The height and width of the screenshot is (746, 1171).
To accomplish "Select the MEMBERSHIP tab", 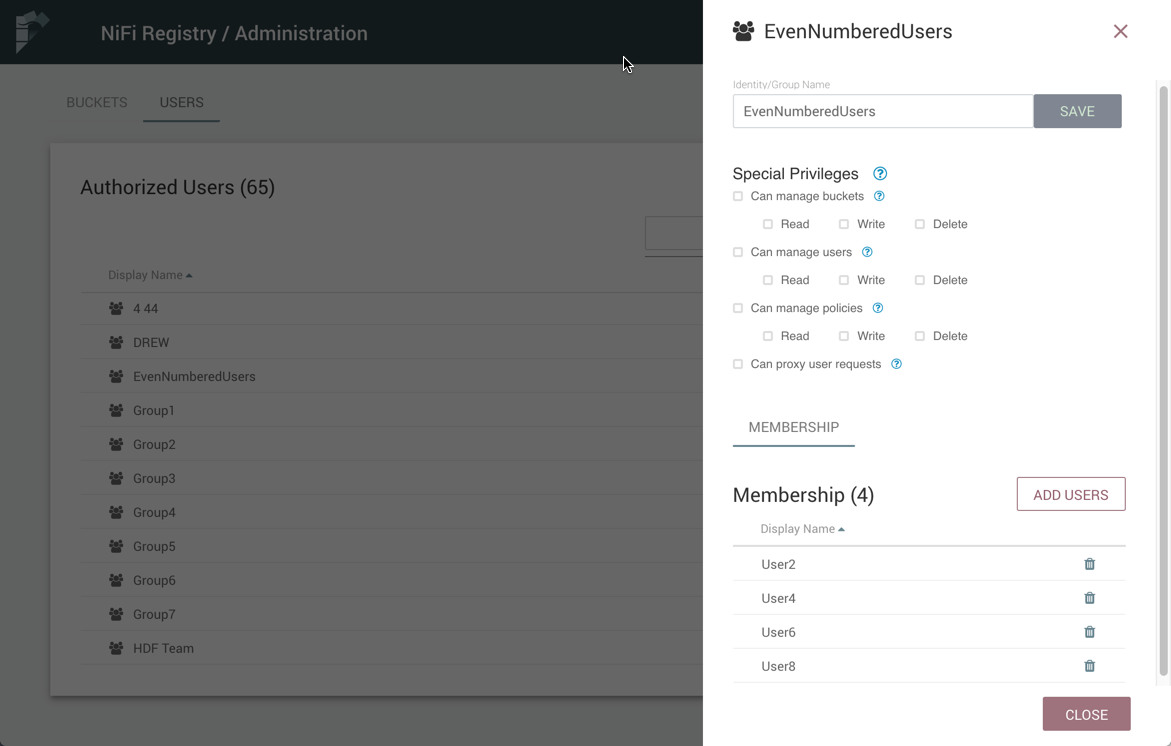I will click(794, 427).
